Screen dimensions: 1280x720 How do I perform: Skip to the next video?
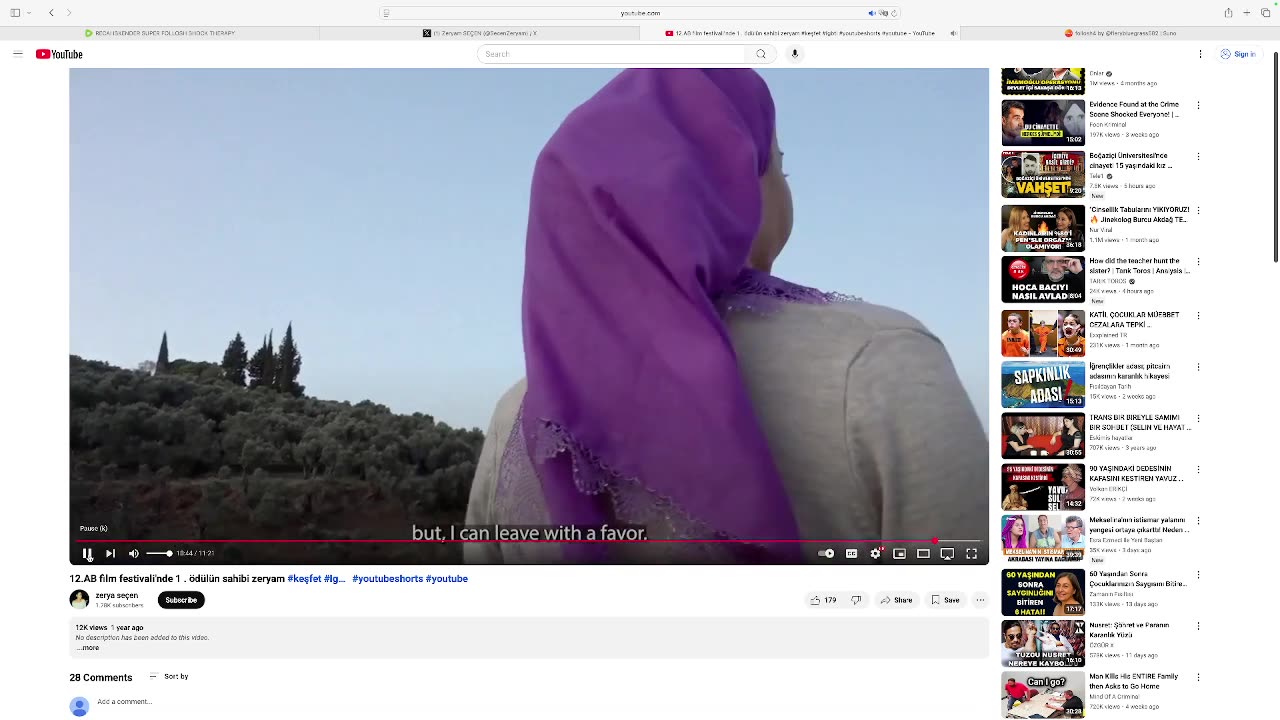[110, 553]
